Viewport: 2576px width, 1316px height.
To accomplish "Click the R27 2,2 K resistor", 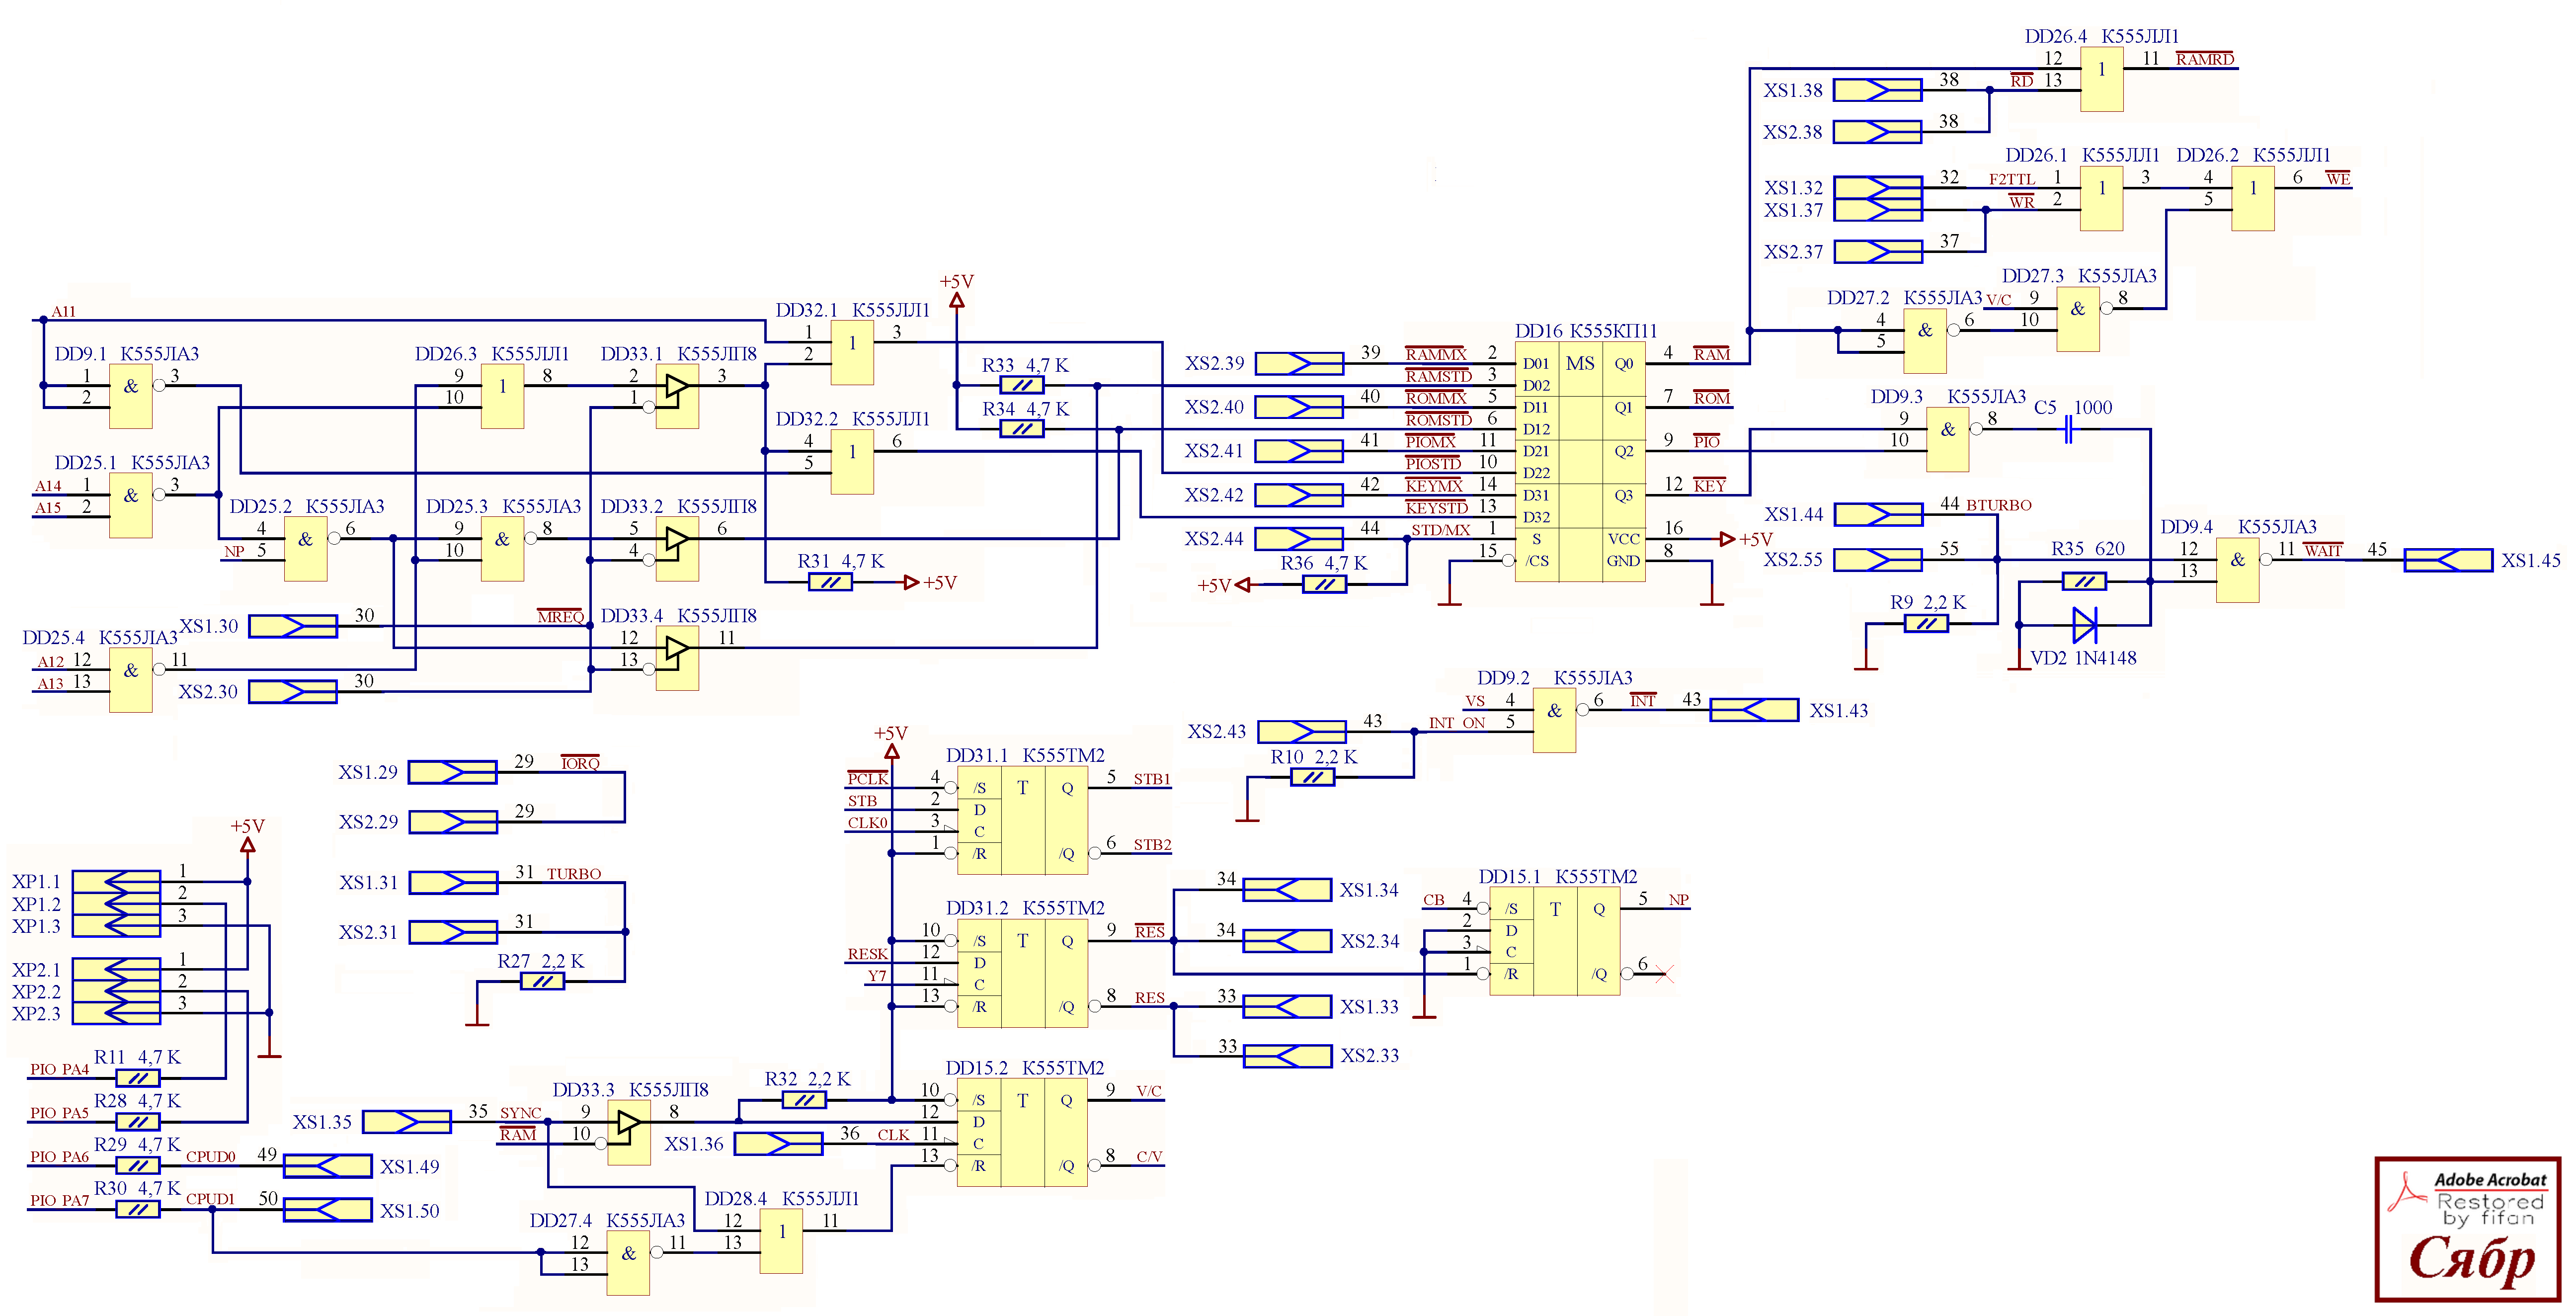I will (x=542, y=982).
